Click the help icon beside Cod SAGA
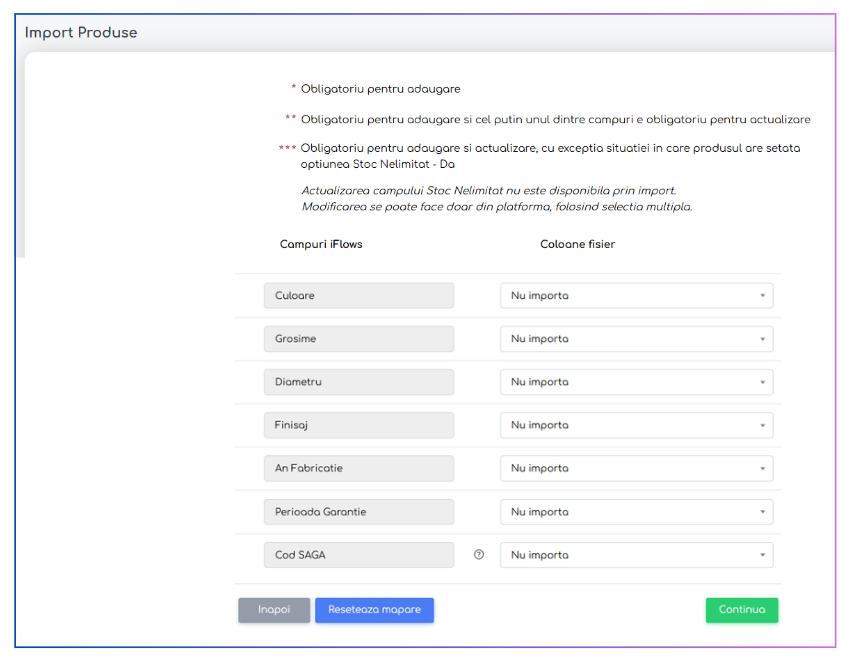 click(479, 555)
